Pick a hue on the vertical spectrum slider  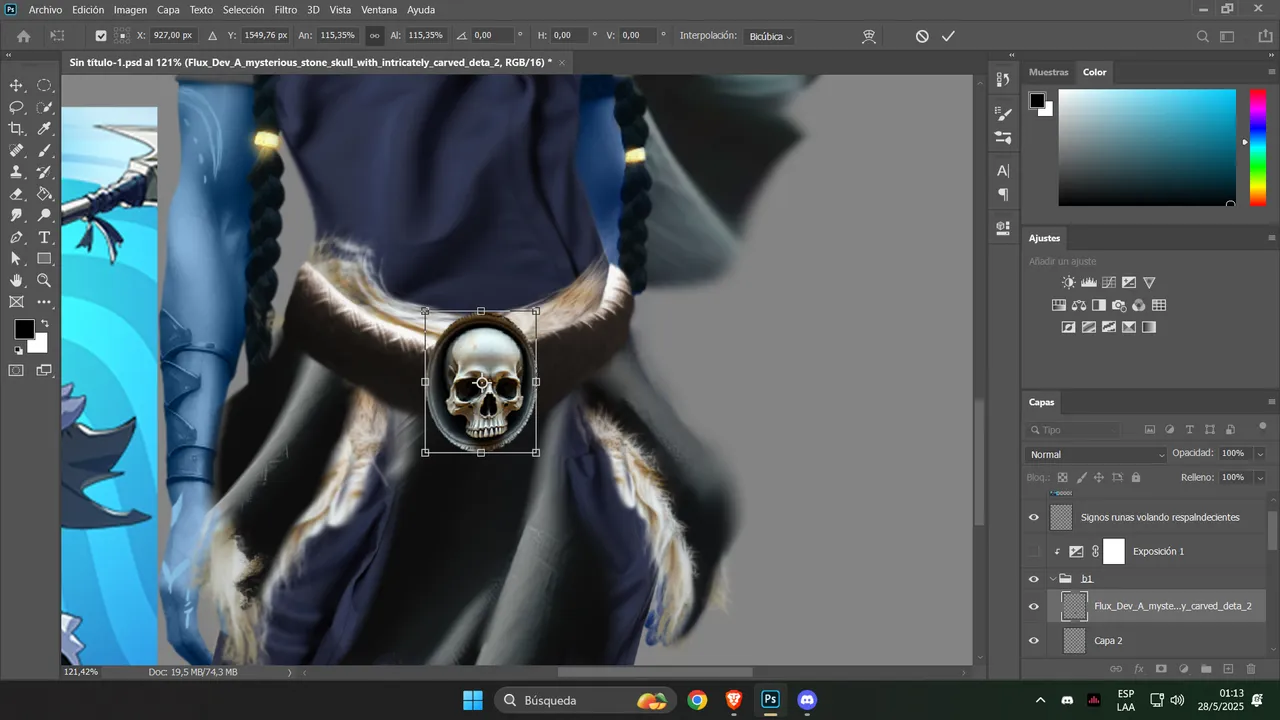(x=1257, y=147)
